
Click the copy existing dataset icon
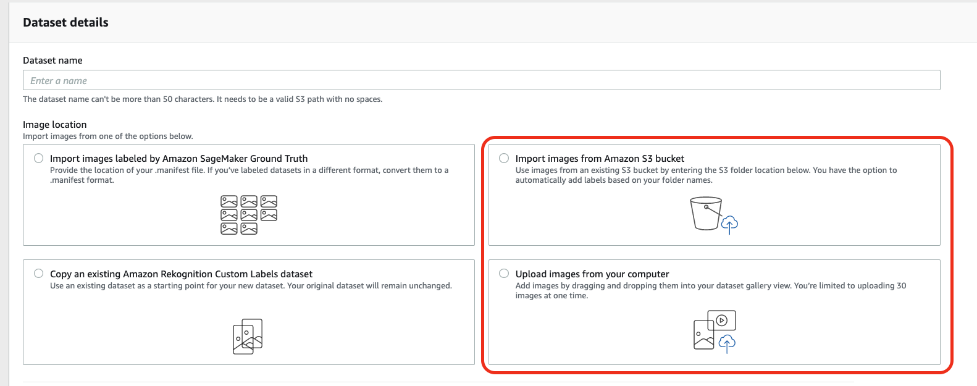click(247, 336)
